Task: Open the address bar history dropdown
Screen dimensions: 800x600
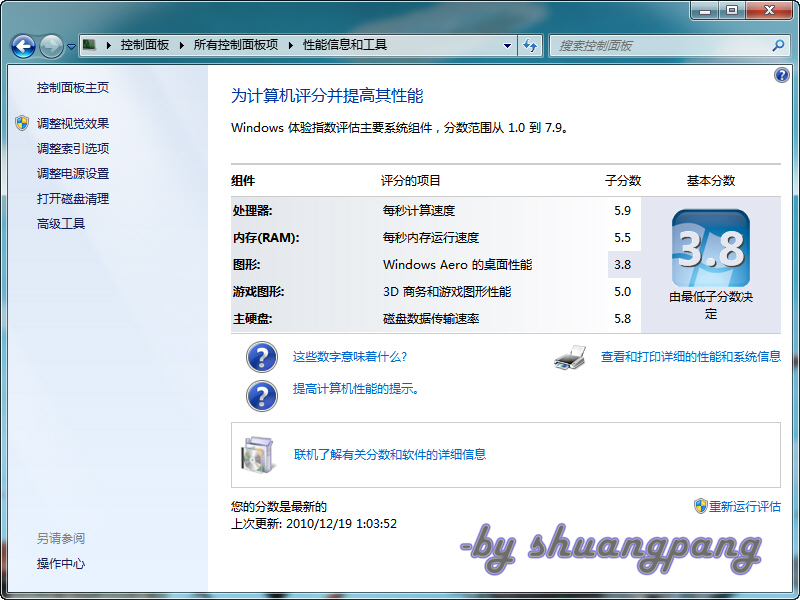Action: [x=507, y=45]
